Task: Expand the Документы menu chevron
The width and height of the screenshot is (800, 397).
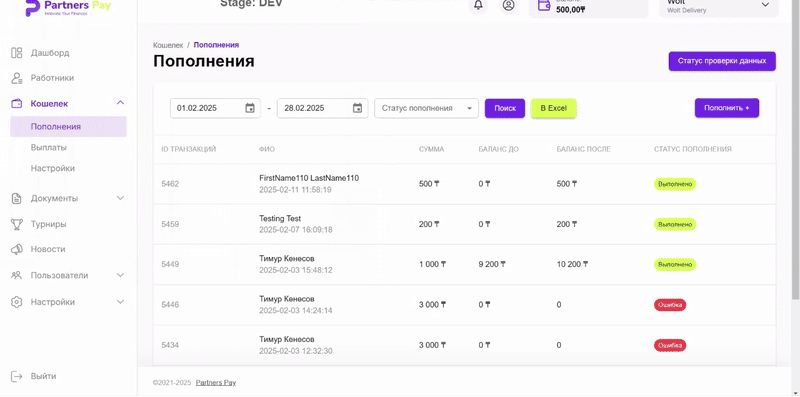Action: point(120,198)
